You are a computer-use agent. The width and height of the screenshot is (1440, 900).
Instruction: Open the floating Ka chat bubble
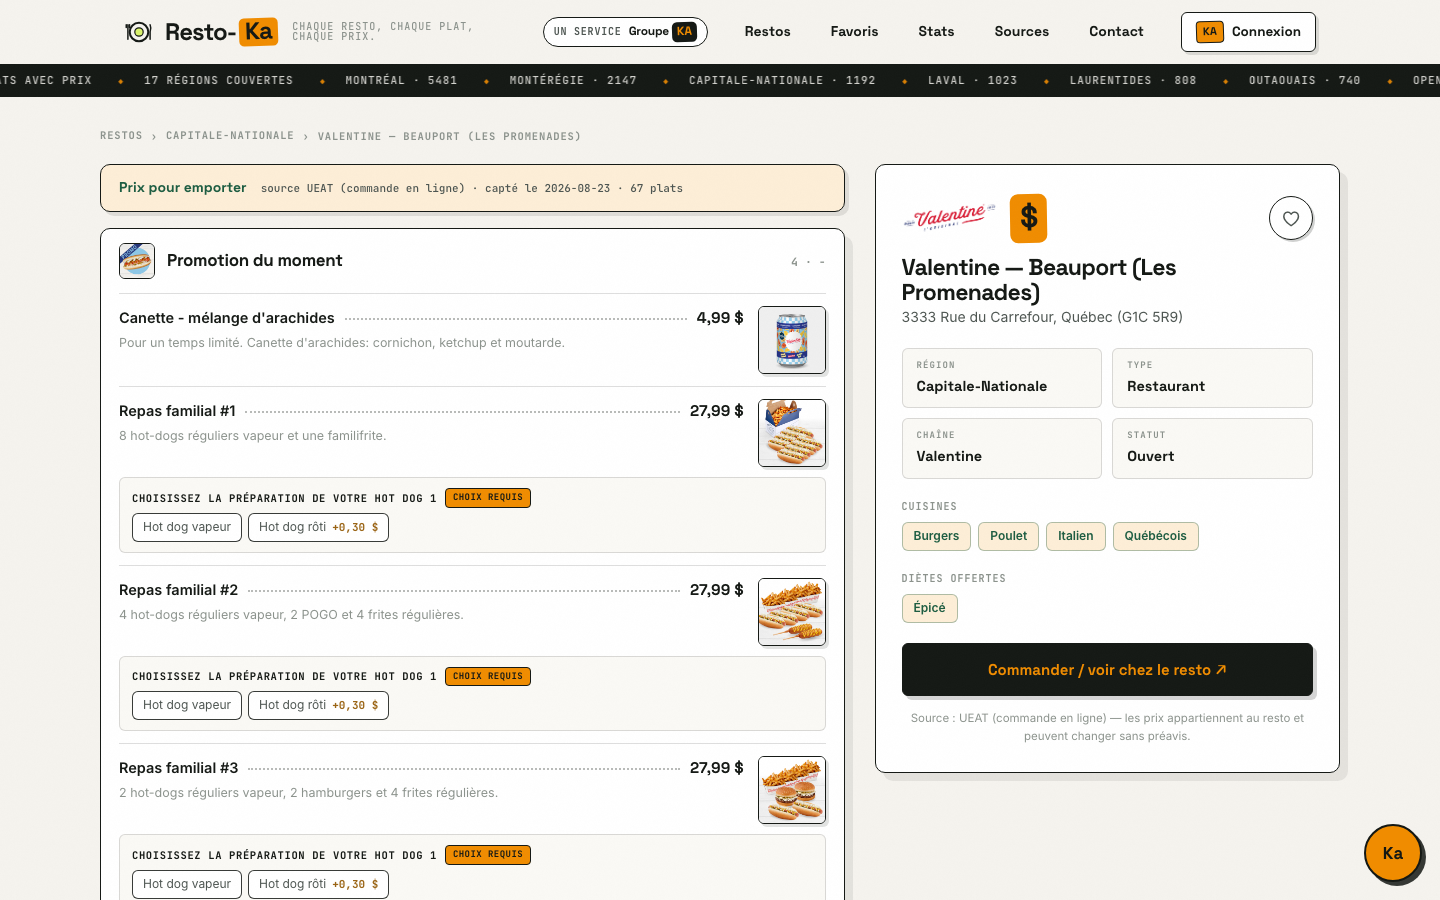[x=1393, y=853]
